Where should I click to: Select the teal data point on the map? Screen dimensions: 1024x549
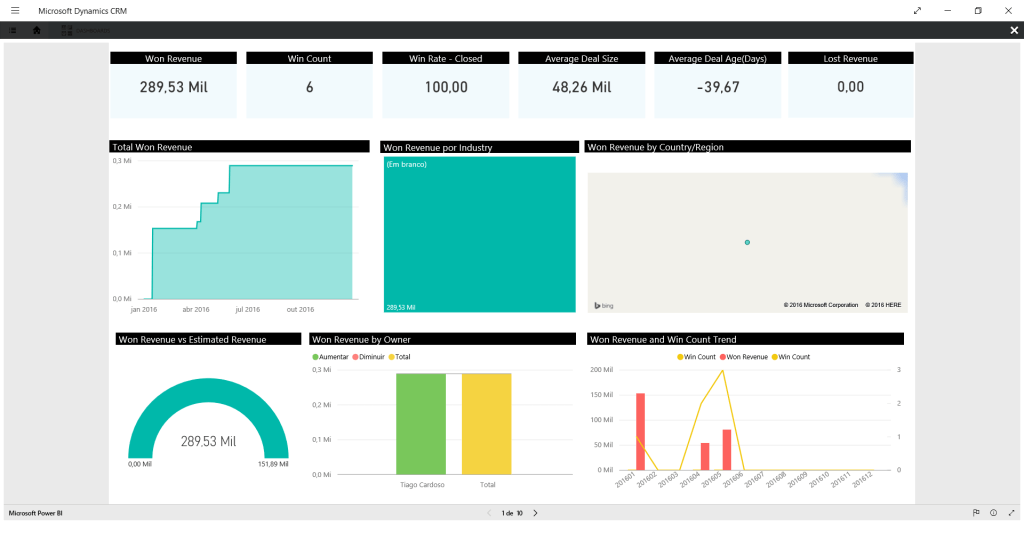coord(747,242)
